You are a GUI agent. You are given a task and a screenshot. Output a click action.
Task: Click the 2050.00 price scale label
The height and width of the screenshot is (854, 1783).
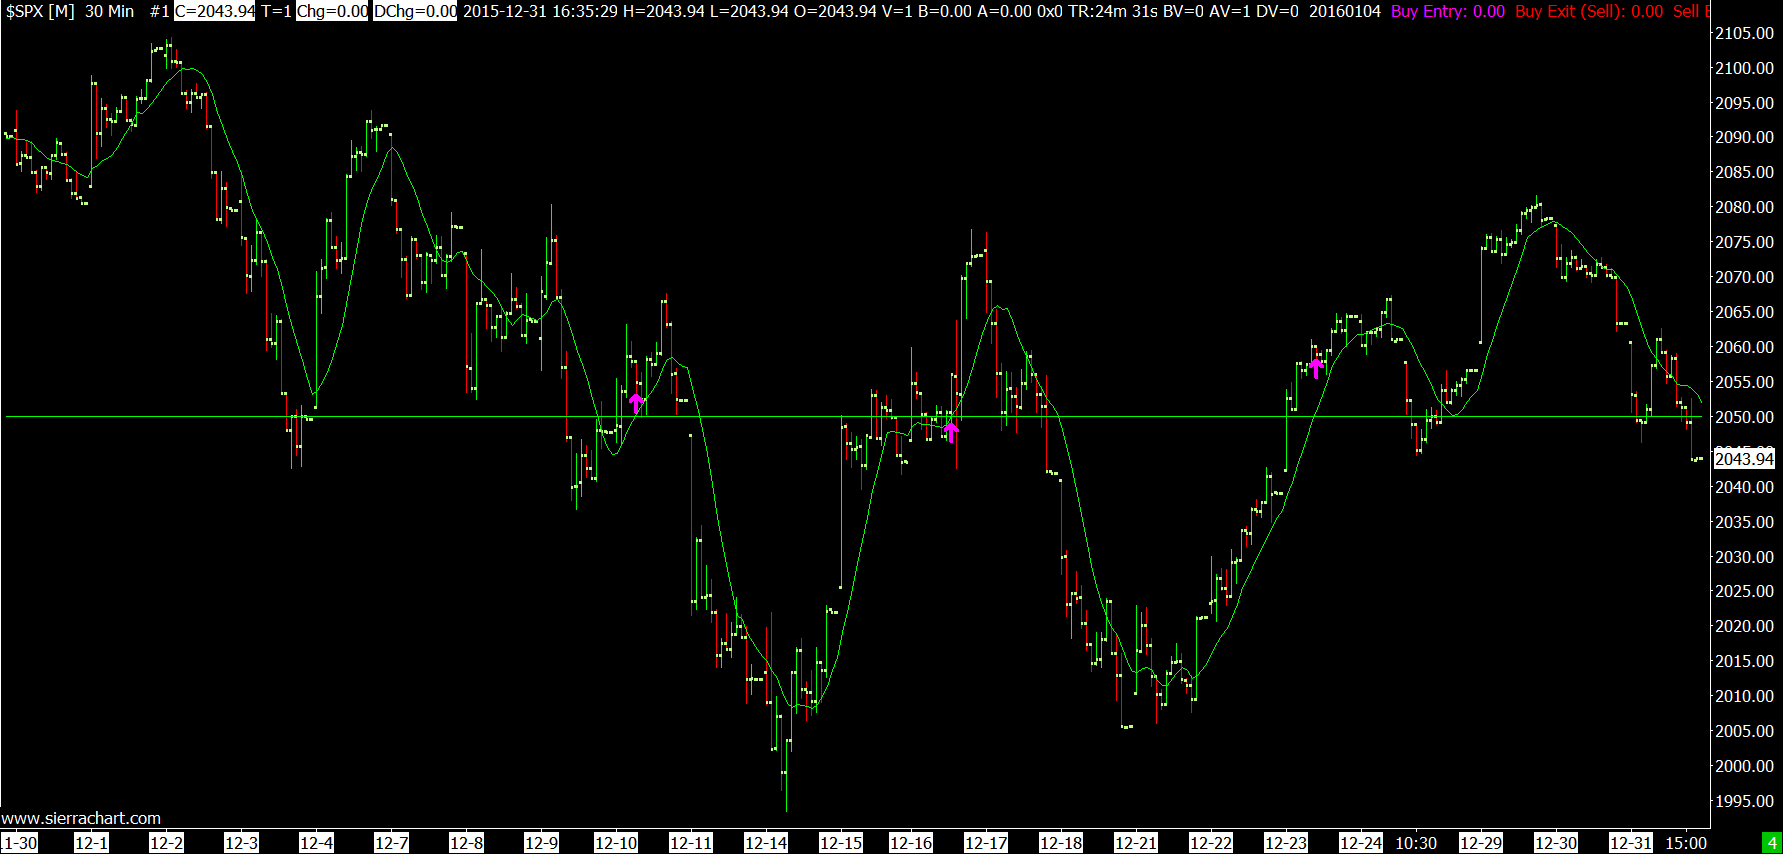click(x=1744, y=417)
